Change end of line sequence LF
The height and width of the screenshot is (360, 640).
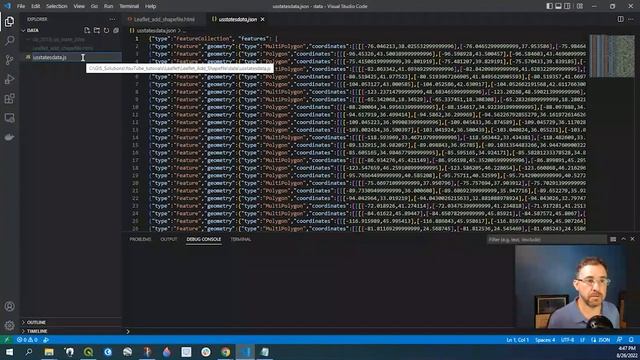(x=582, y=340)
